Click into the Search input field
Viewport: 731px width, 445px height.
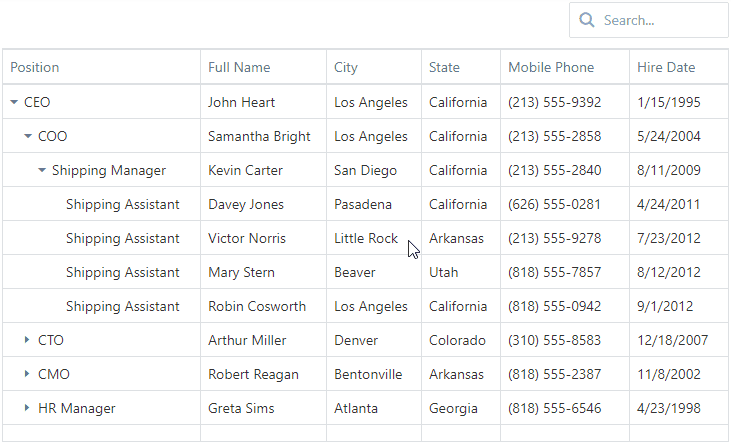pos(660,20)
